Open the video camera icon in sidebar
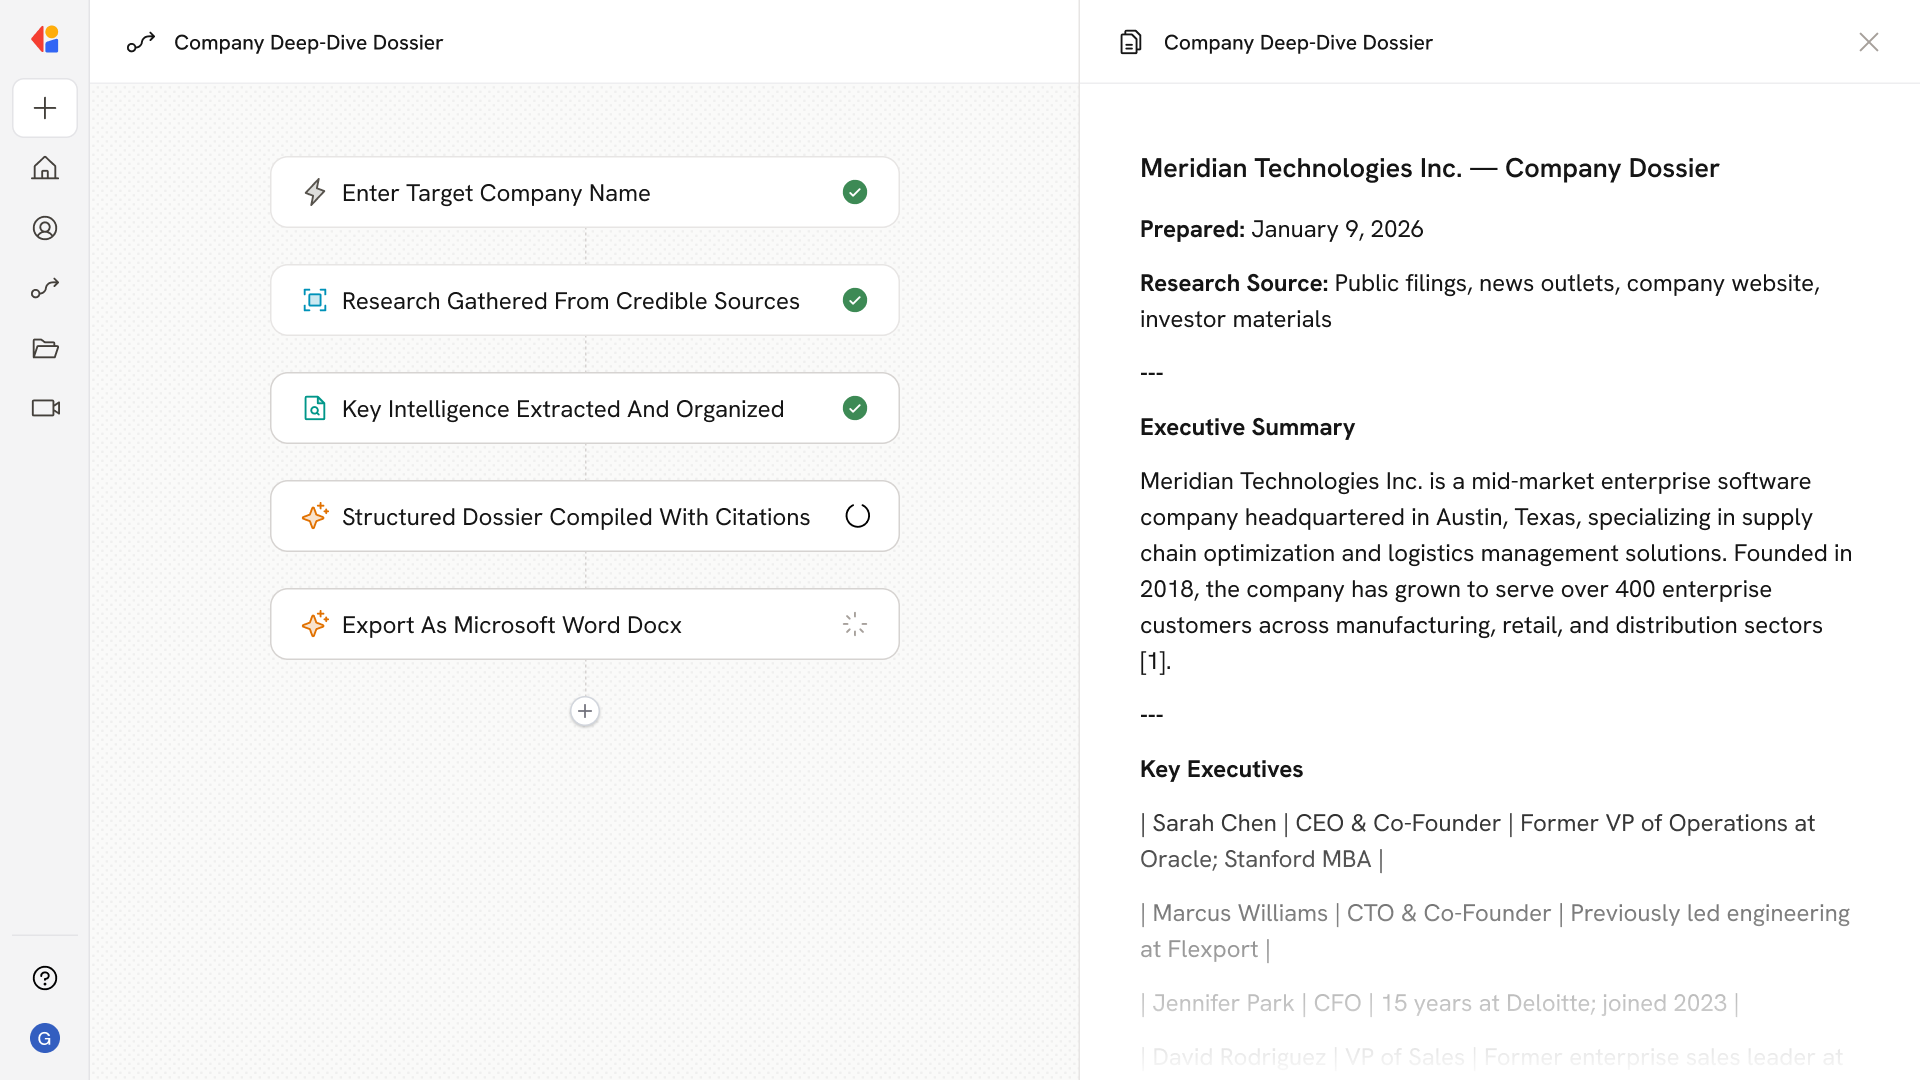This screenshot has height=1080, width=1920. 45,408
